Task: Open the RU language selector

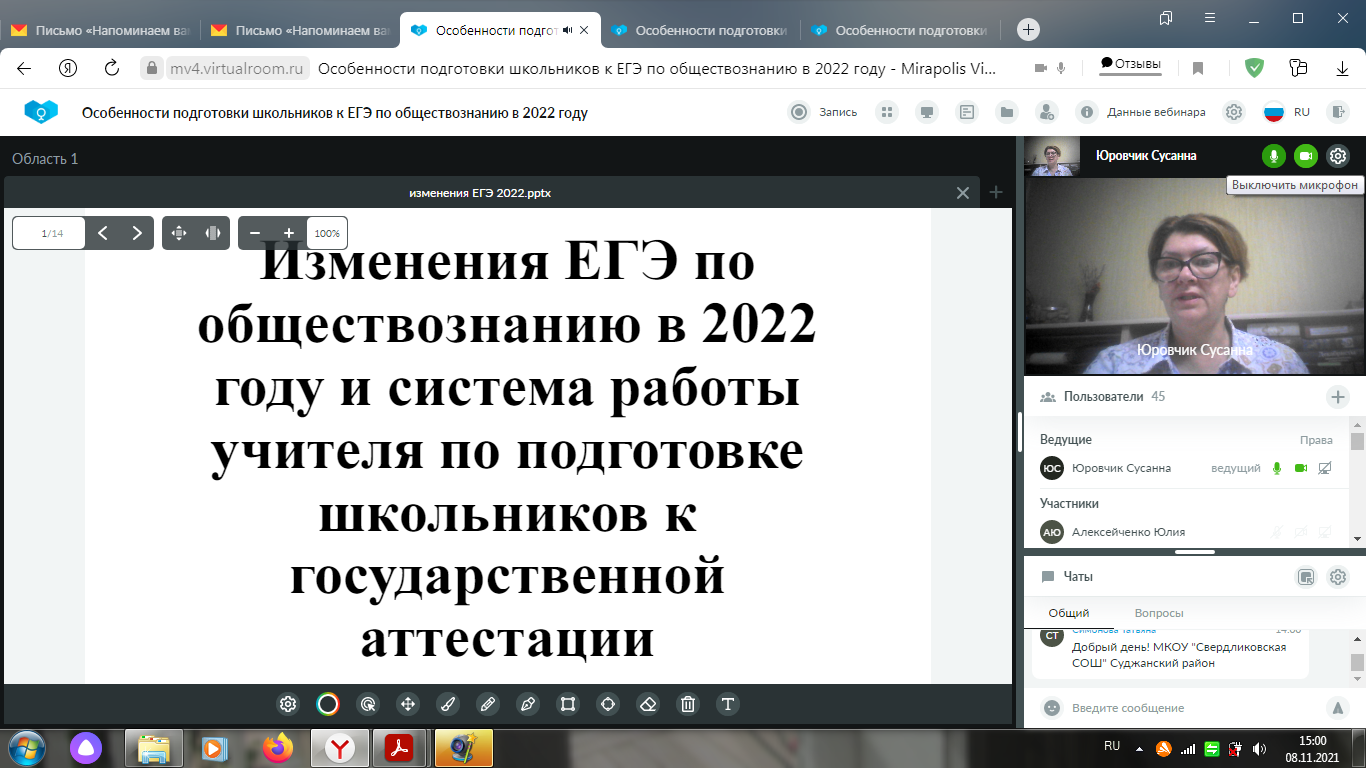Action: (x=1287, y=112)
